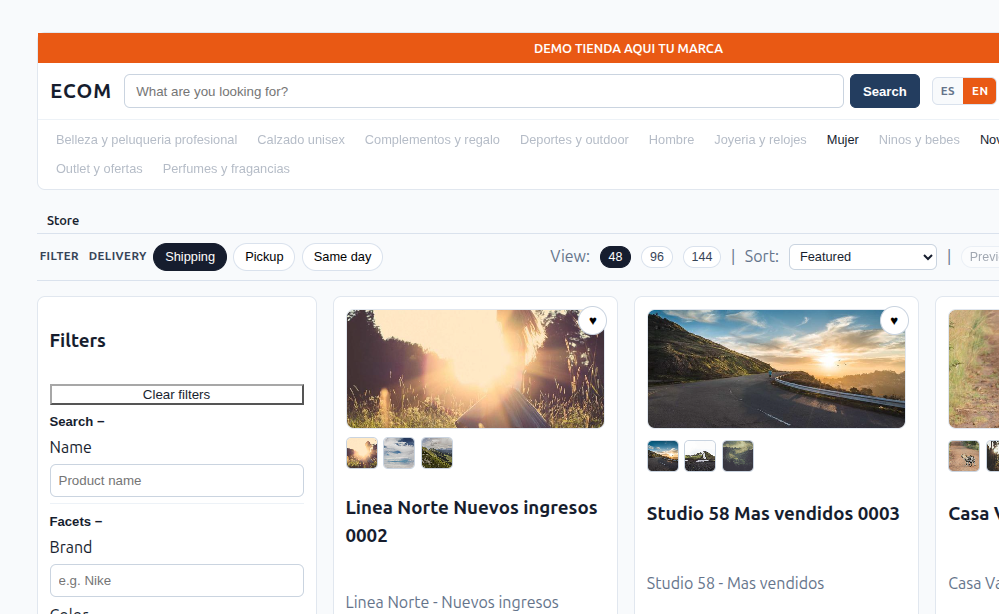Select third dark thumbnail under Studio 58
The height and width of the screenshot is (614, 999).
point(738,456)
